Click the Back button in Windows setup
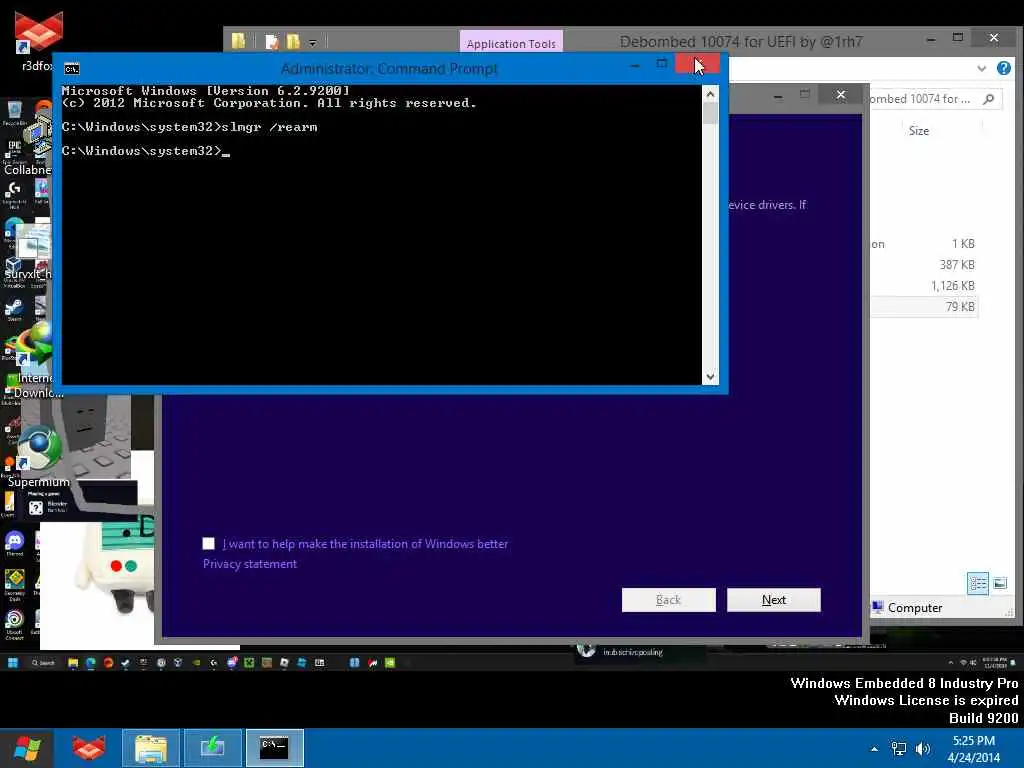Screen dimensions: 1024x768 pyautogui.click(x=669, y=600)
